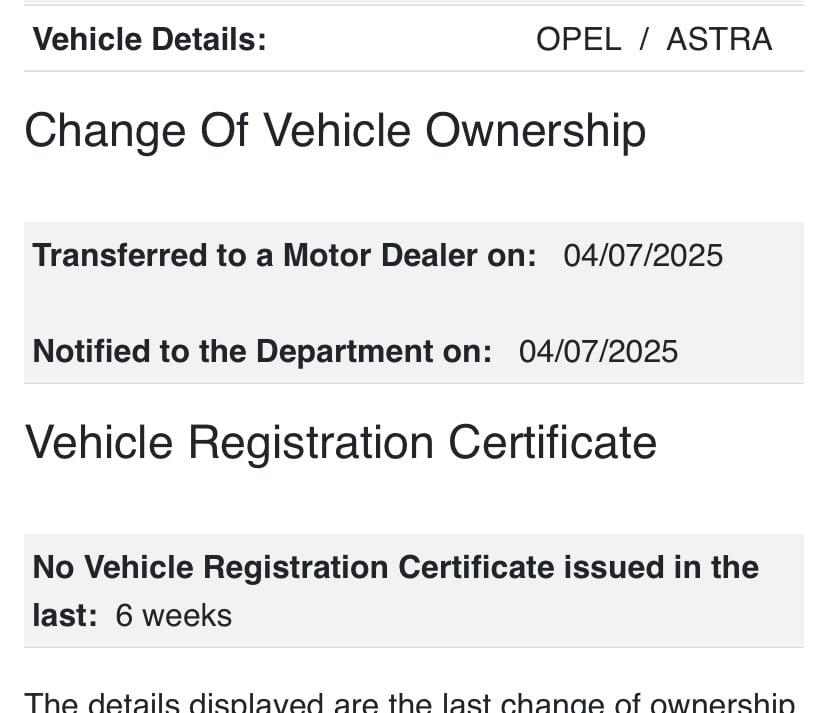The height and width of the screenshot is (713, 828).
Task: Select the OPEL / ASTRA vehicle text
Action: point(654,40)
